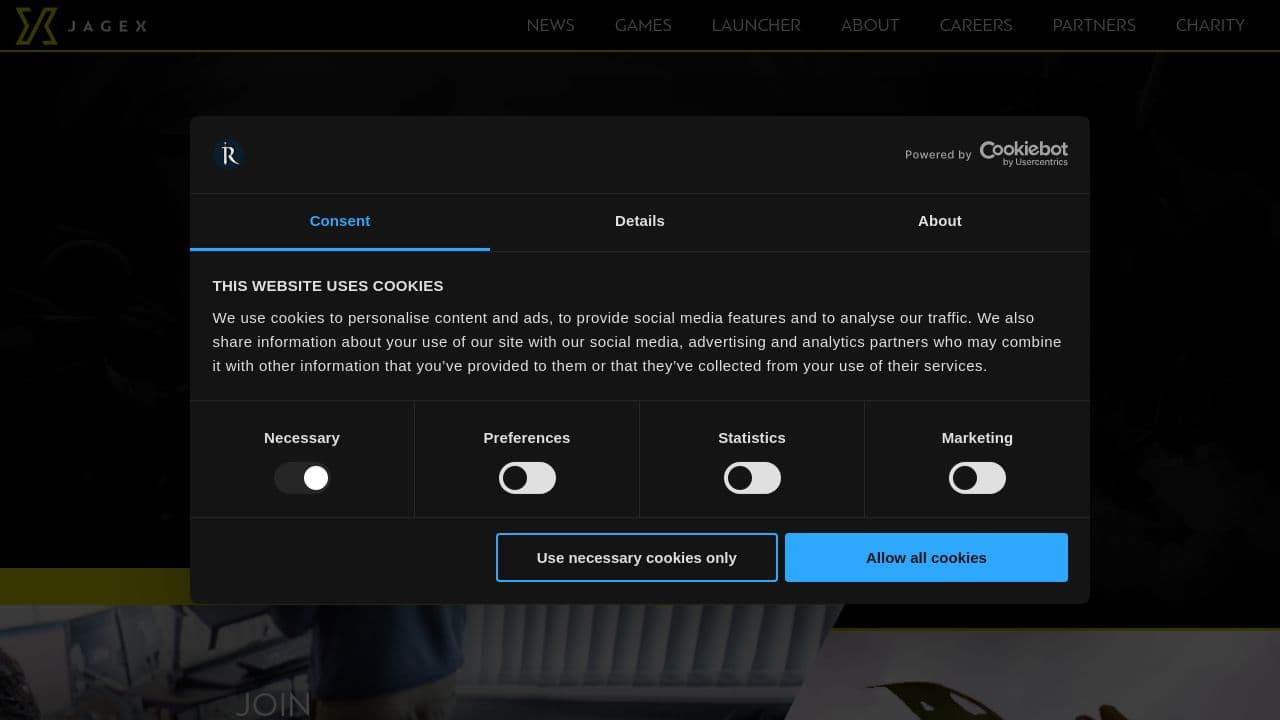Click the Necessary cookies switch
1280x720 pixels.
pos(302,478)
